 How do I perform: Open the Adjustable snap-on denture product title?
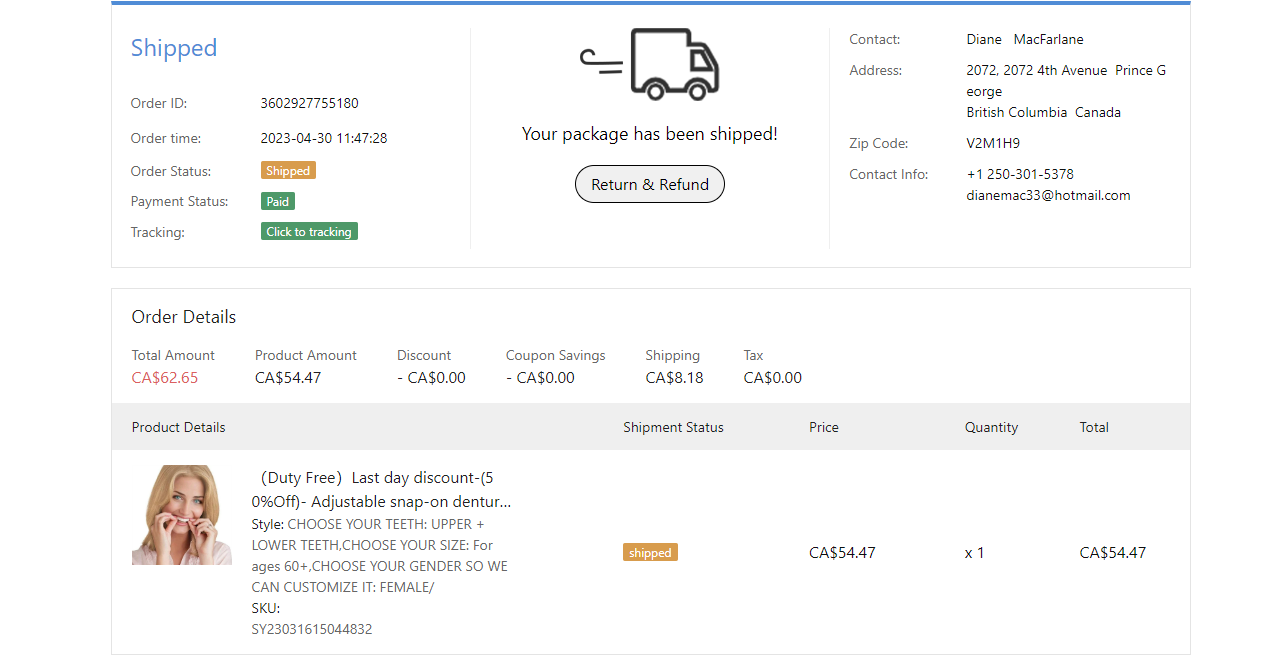tap(381, 490)
